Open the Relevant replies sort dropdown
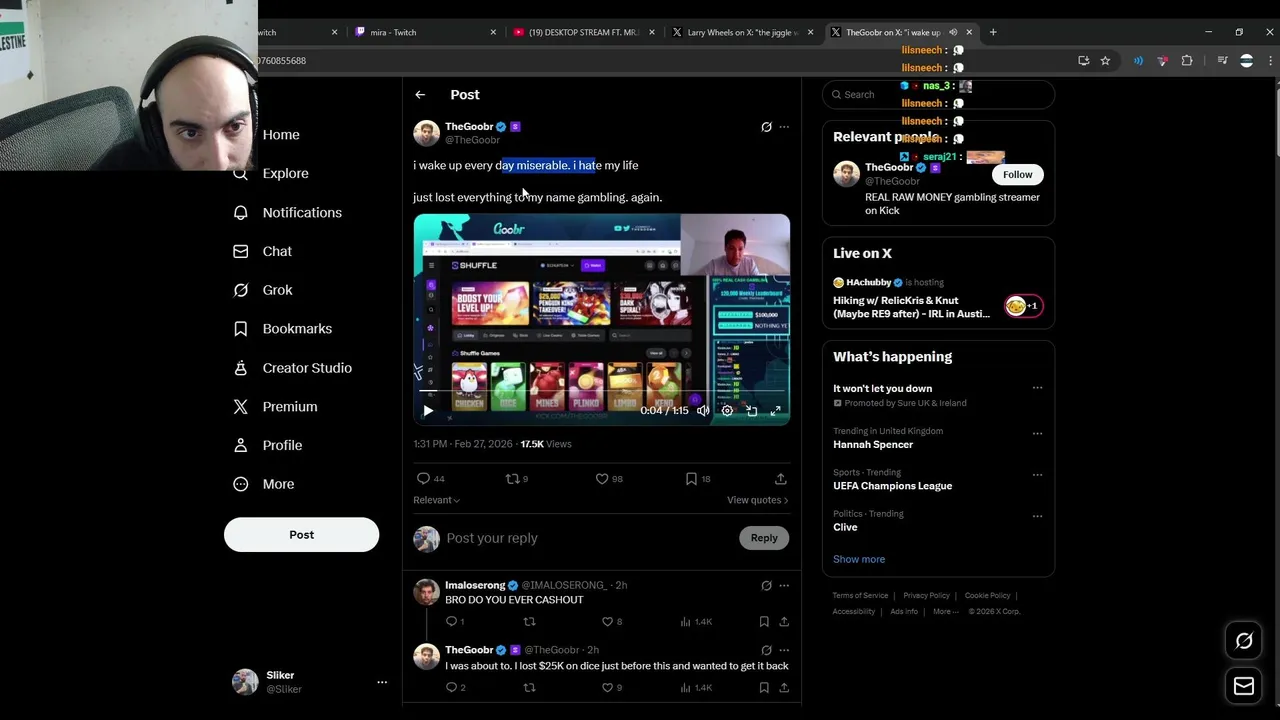This screenshot has width=1280, height=720. click(x=436, y=500)
